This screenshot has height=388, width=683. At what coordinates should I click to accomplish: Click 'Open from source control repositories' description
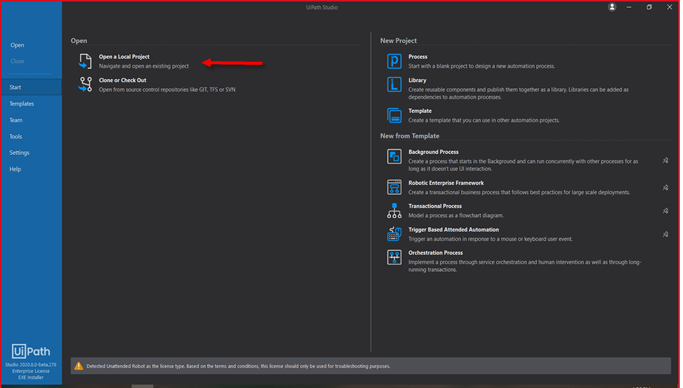coord(167,90)
